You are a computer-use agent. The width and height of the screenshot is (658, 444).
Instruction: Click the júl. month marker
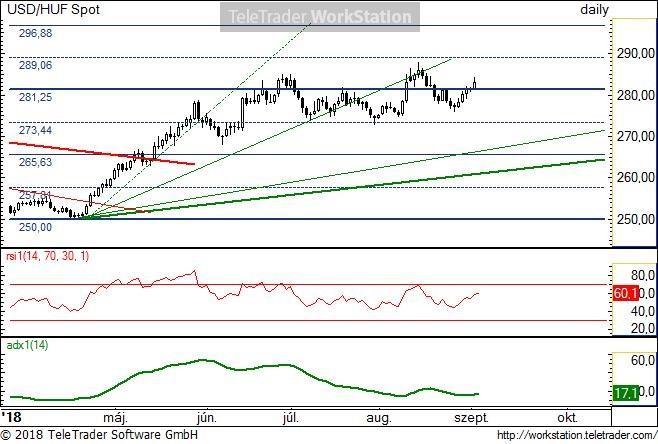(x=291, y=418)
